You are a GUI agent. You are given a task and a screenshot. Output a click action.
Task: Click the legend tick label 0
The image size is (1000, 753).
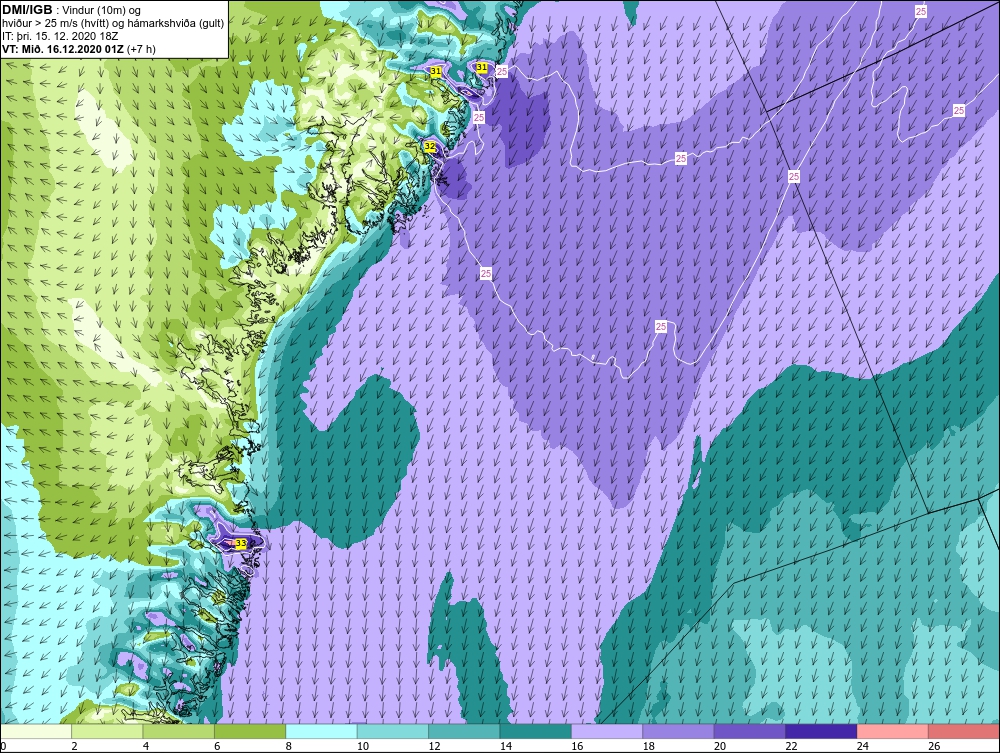[3, 746]
